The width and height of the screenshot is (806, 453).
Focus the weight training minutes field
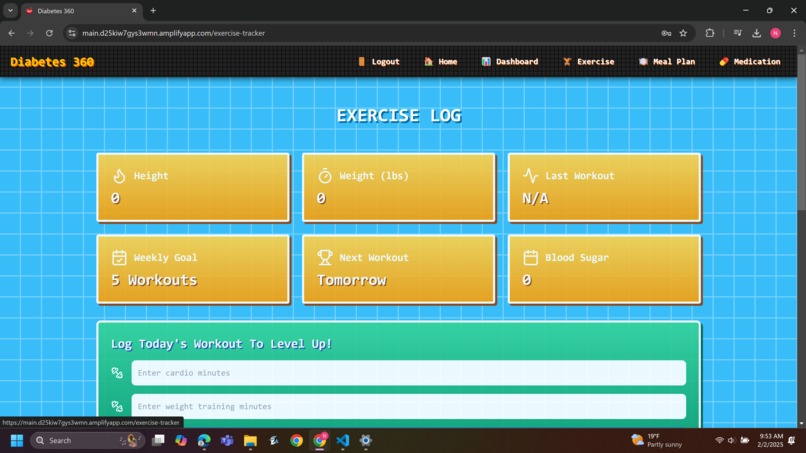[409, 406]
